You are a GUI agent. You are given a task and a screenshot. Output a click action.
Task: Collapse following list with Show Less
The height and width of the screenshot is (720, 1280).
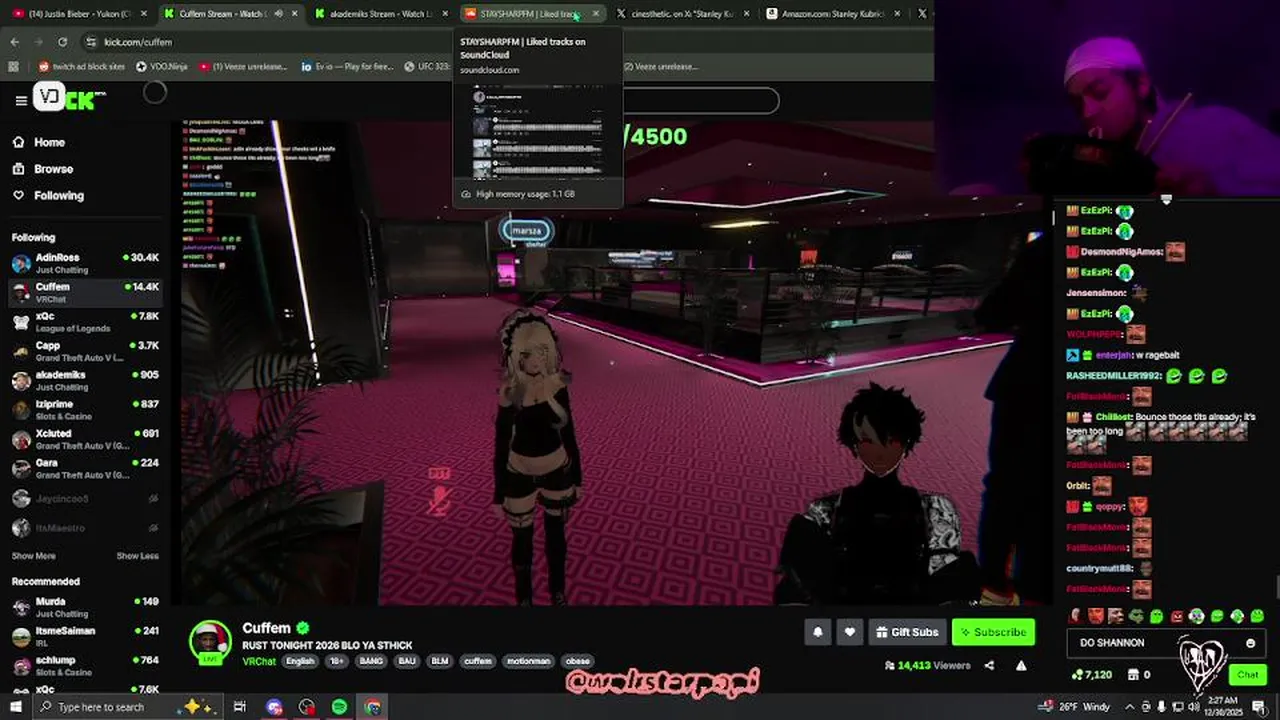137,556
